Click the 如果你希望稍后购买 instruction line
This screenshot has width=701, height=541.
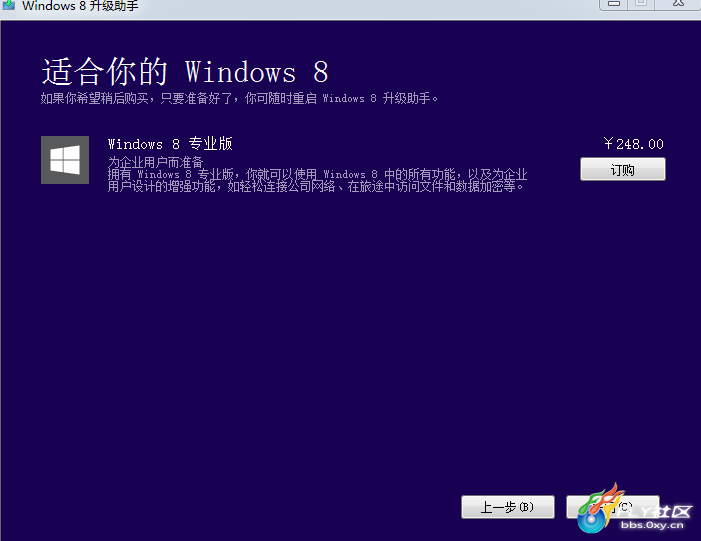[239, 98]
